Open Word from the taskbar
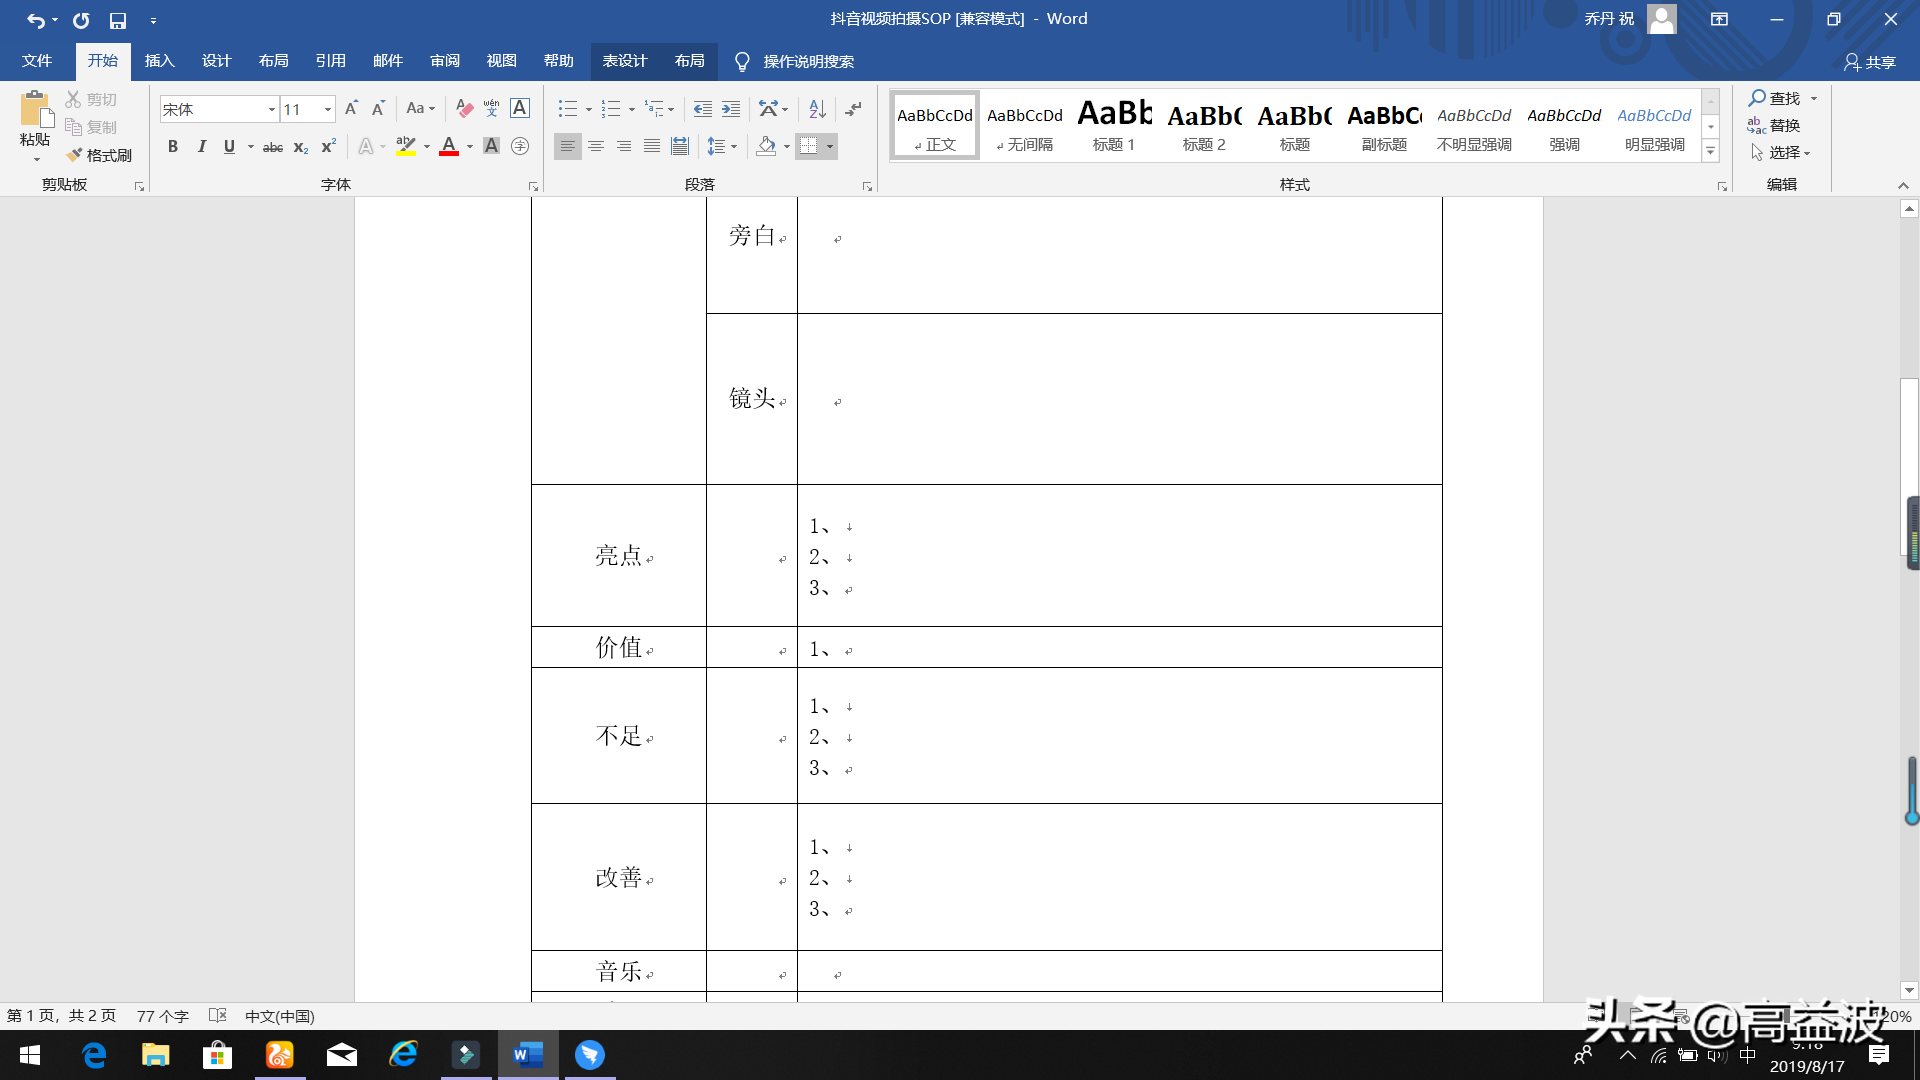The height and width of the screenshot is (1080, 1920). pyautogui.click(x=528, y=1055)
